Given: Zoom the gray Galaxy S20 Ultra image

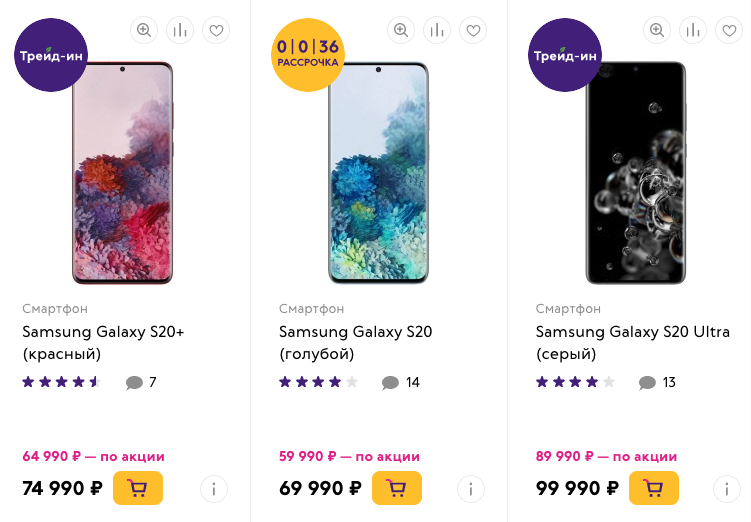Looking at the screenshot, I should 657,30.
